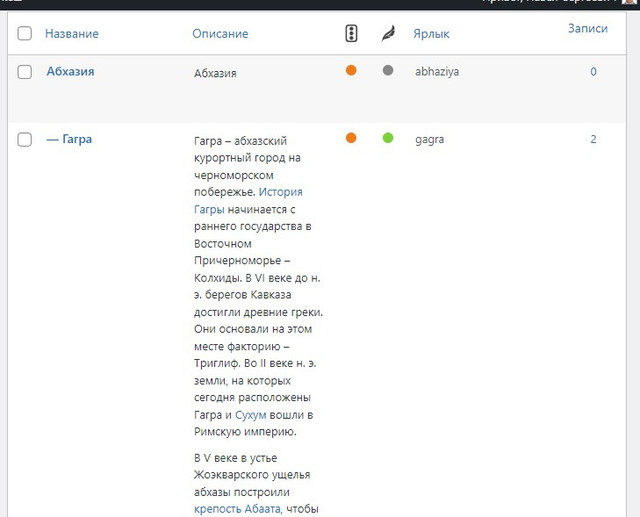The image size is (640, 517).
Task: Click green readability dot for Гагра
Action: pos(388,138)
